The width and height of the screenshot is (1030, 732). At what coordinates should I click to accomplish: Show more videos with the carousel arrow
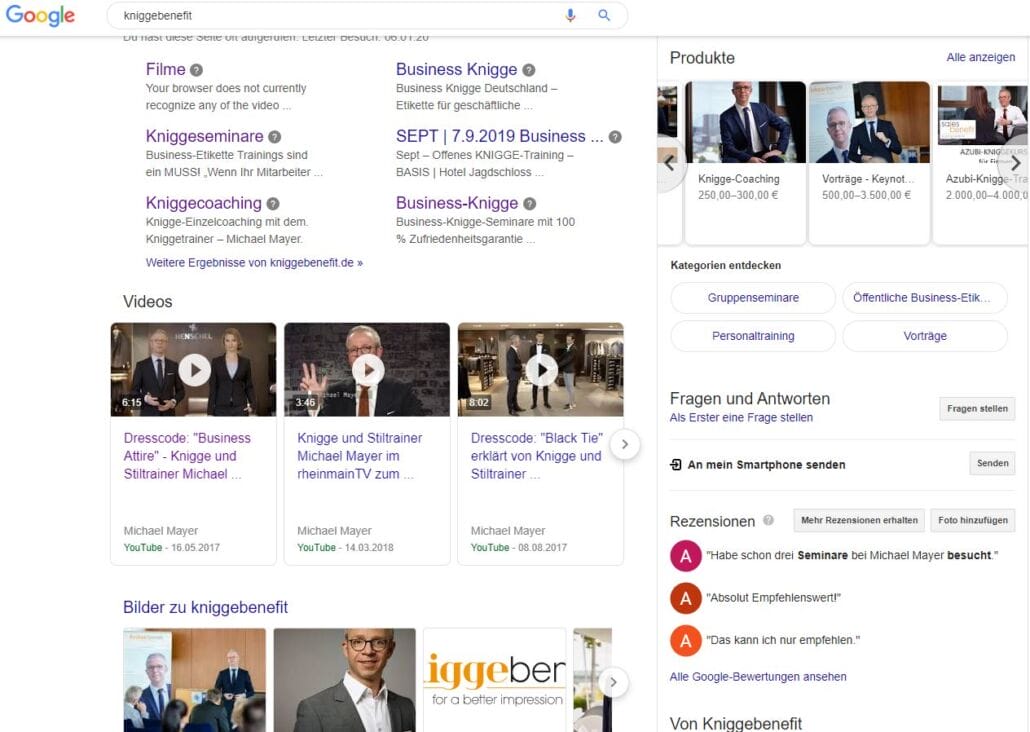pos(625,444)
